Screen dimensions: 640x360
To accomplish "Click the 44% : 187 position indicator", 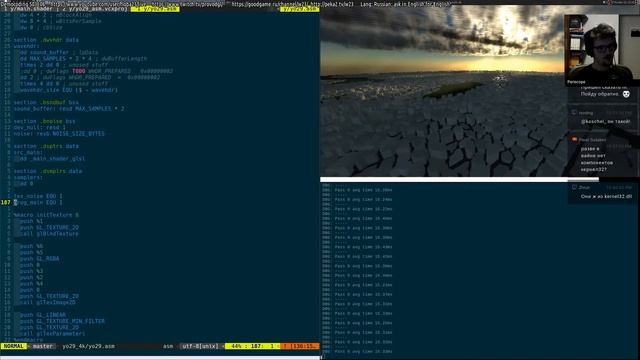I will tap(252, 346).
